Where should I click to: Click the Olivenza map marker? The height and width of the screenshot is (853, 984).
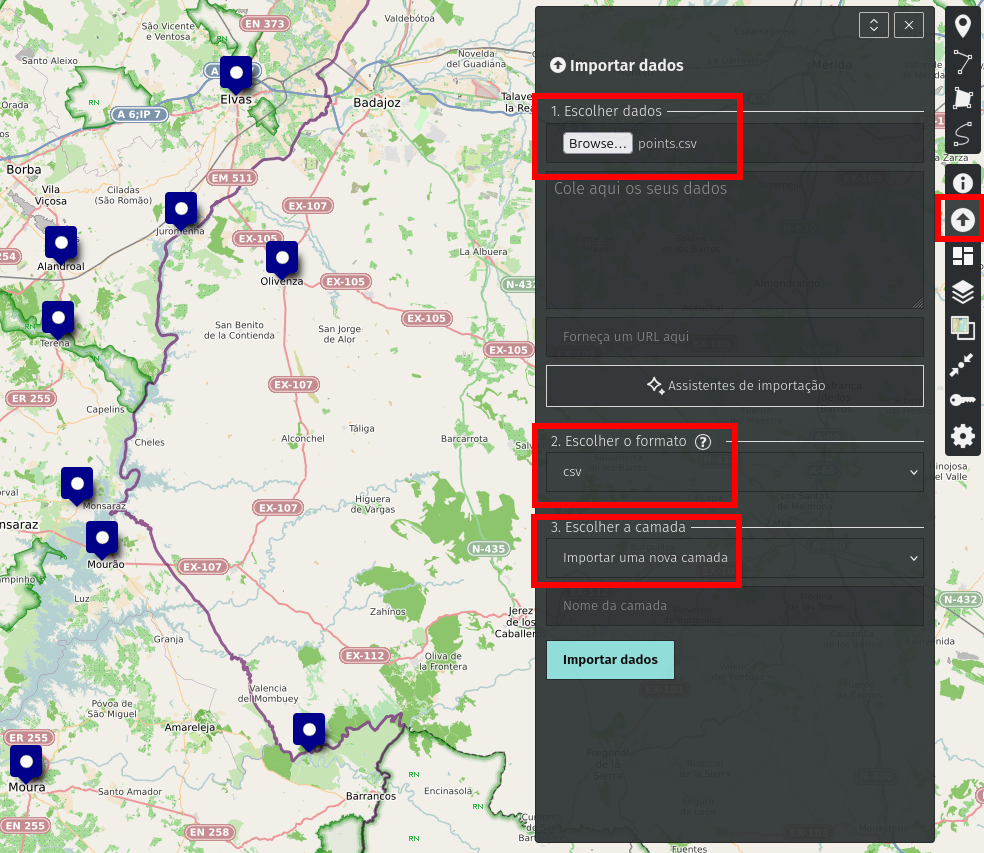pyautogui.click(x=282, y=259)
